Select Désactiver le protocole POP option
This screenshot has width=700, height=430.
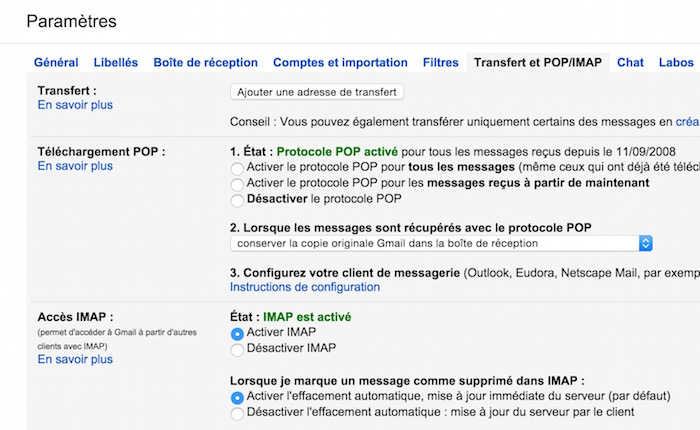tap(237, 200)
